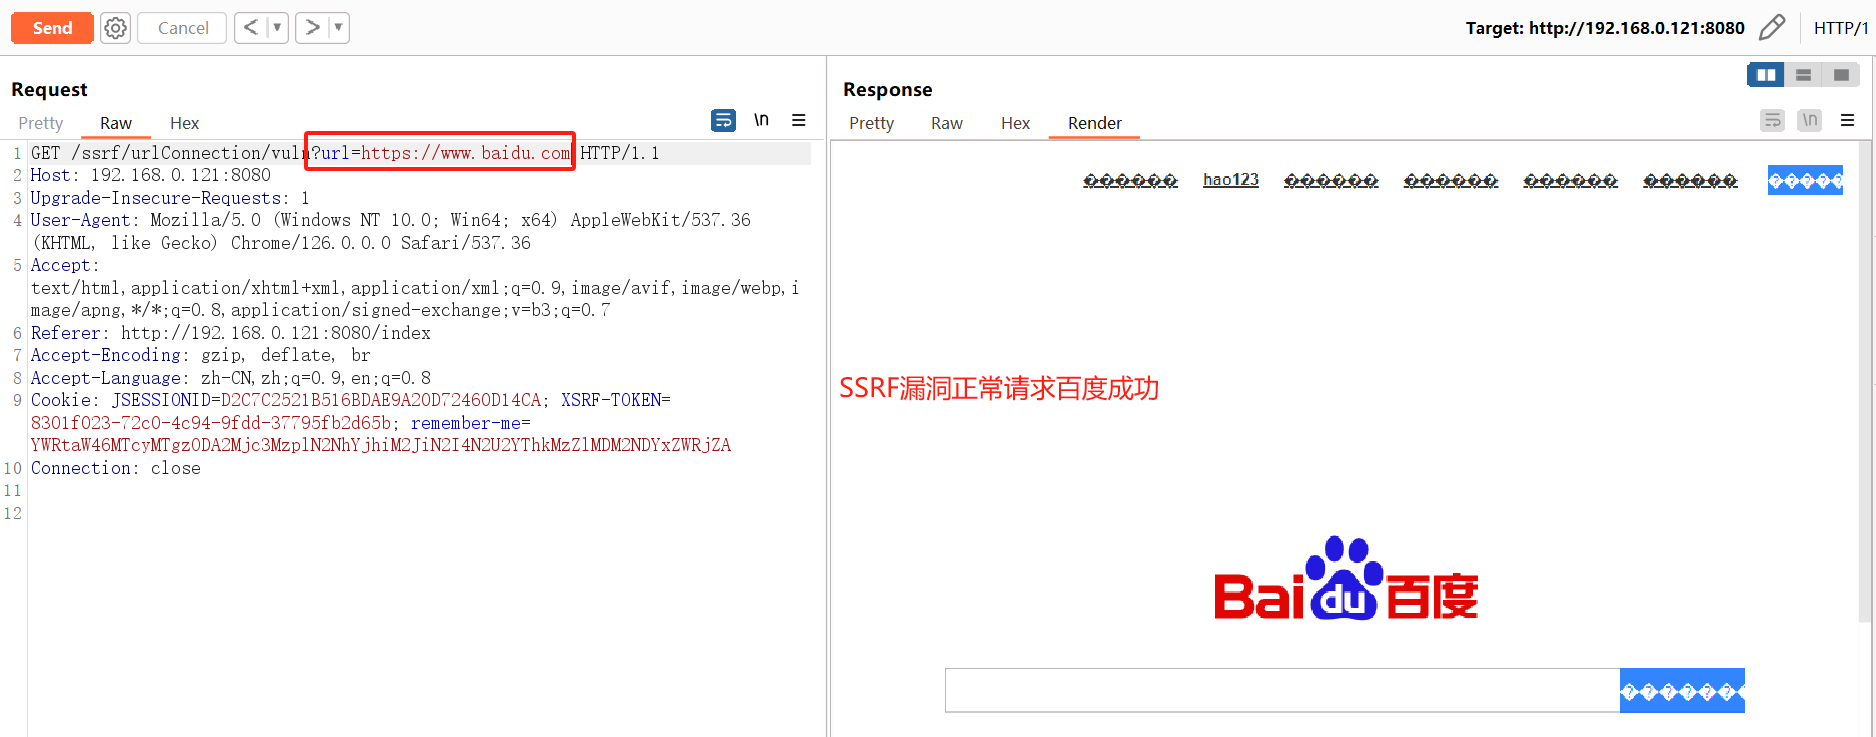Choose side-by-side layout icon
The image size is (1876, 737).
(x=1766, y=75)
